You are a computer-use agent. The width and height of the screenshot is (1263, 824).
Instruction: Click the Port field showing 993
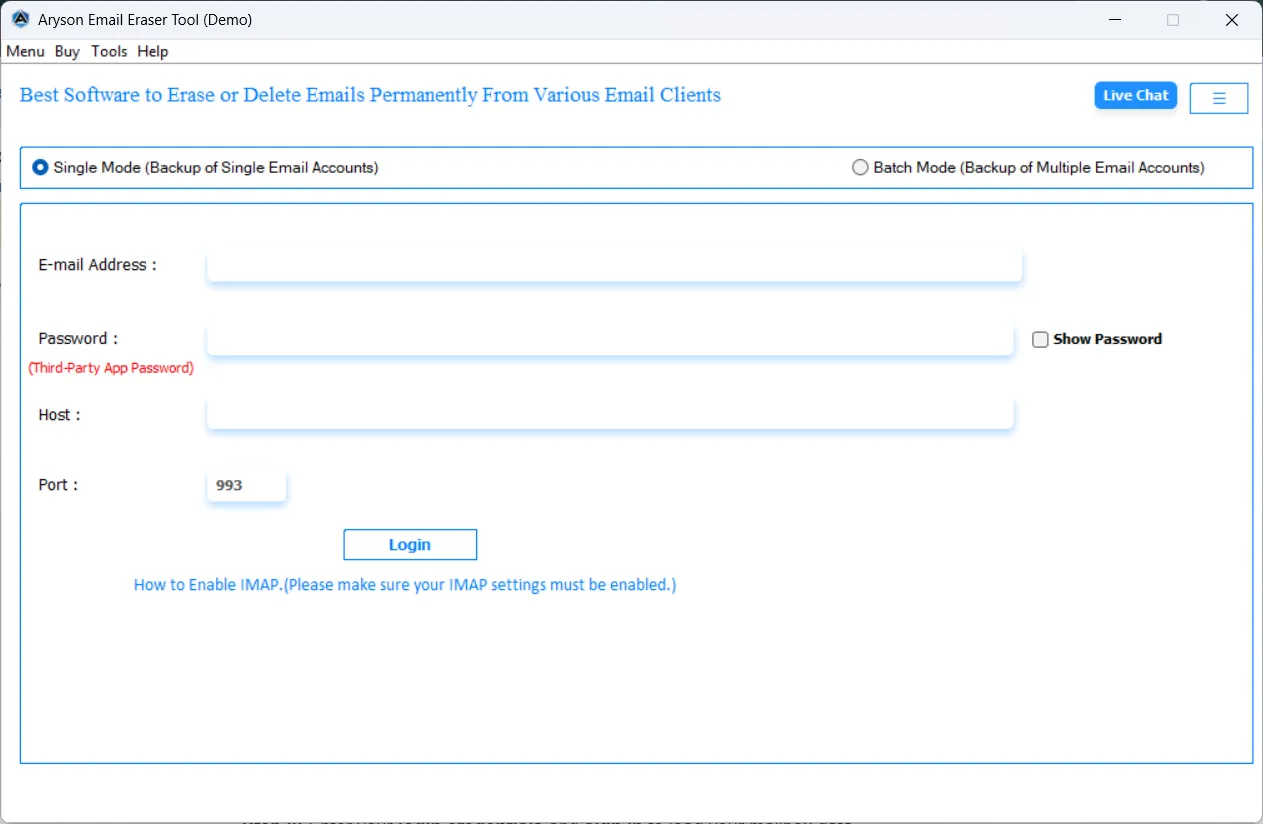click(x=246, y=485)
